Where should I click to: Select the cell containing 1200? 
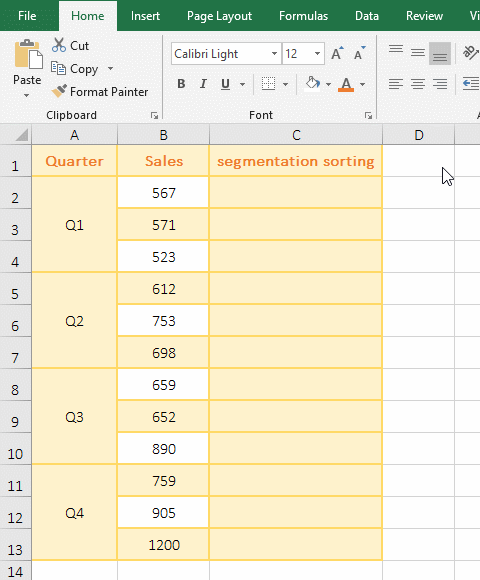coord(163,545)
